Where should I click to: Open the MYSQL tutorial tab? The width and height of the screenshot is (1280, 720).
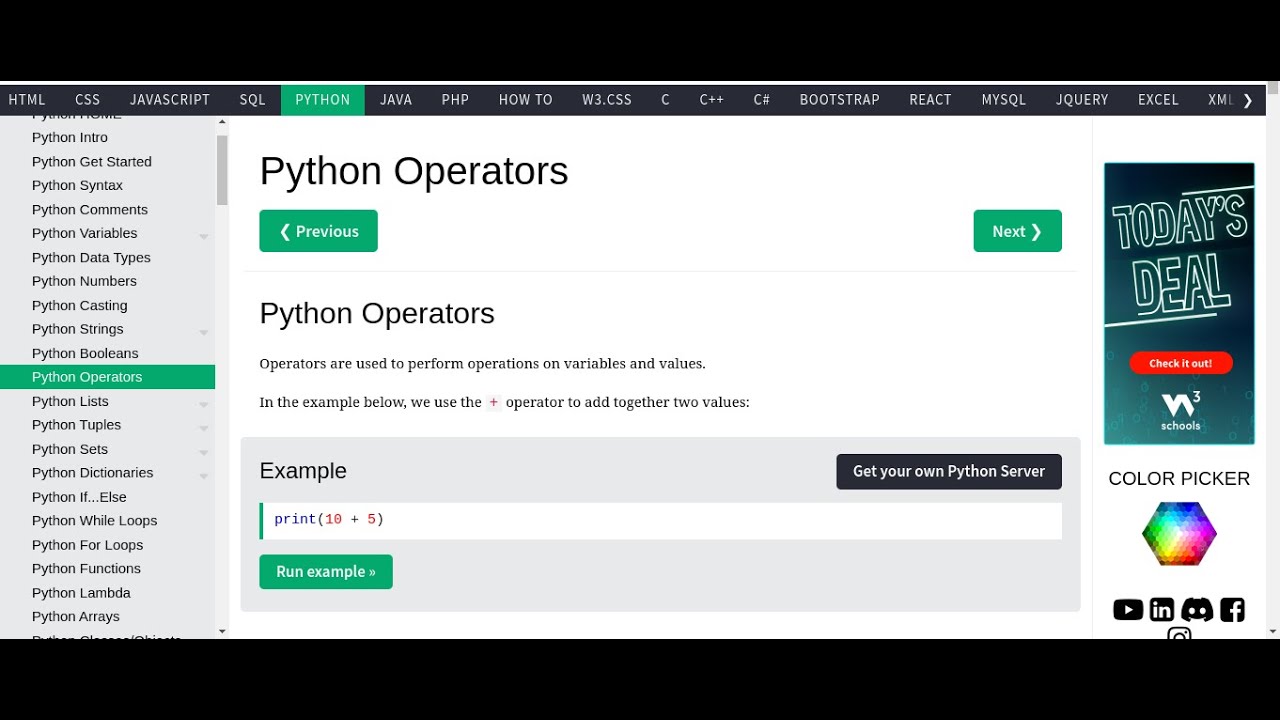pos(1004,100)
